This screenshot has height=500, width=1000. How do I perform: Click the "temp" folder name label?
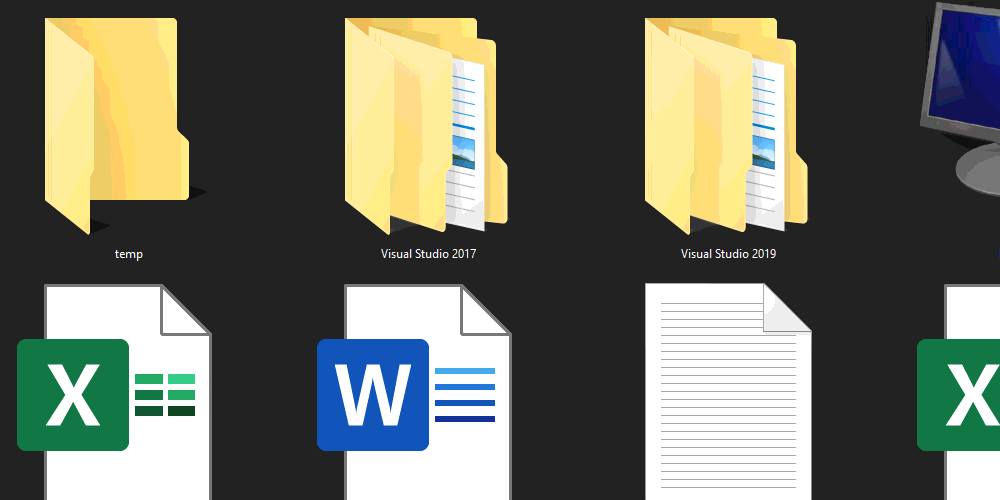click(x=129, y=254)
